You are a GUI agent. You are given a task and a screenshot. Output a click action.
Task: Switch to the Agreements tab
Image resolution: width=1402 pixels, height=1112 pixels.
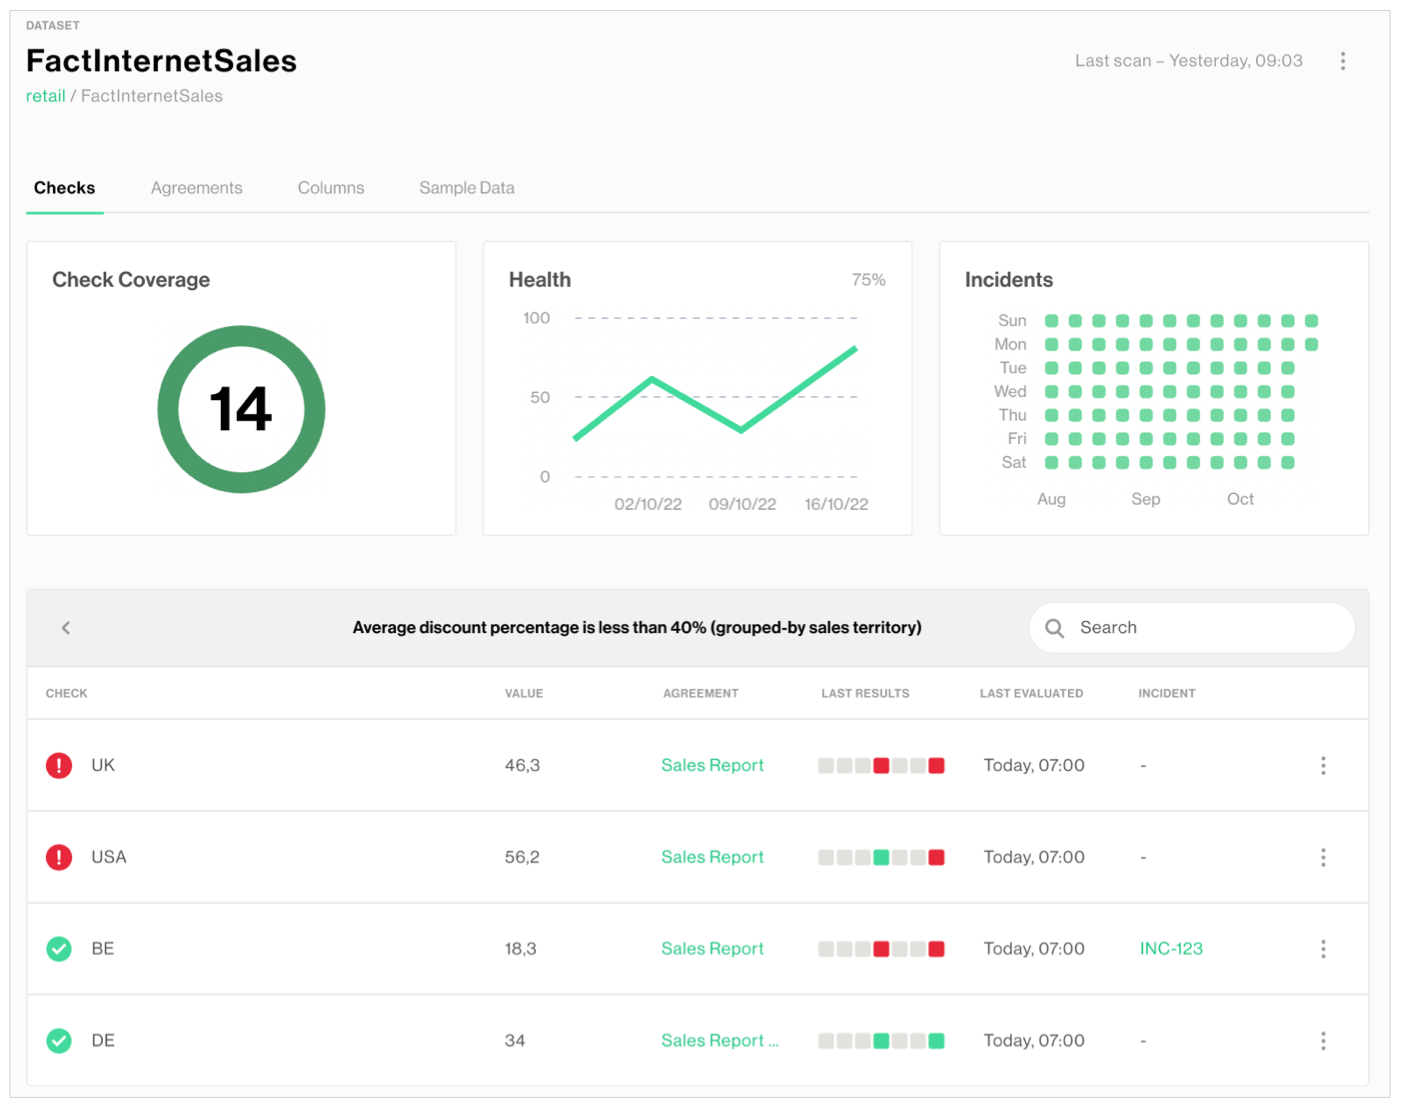[196, 188]
